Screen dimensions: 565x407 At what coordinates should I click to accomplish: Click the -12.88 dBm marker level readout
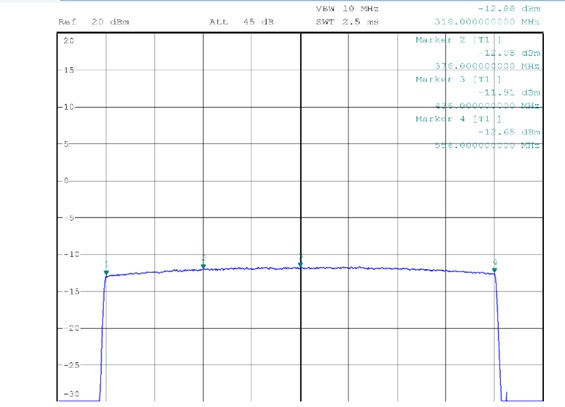(x=509, y=9)
